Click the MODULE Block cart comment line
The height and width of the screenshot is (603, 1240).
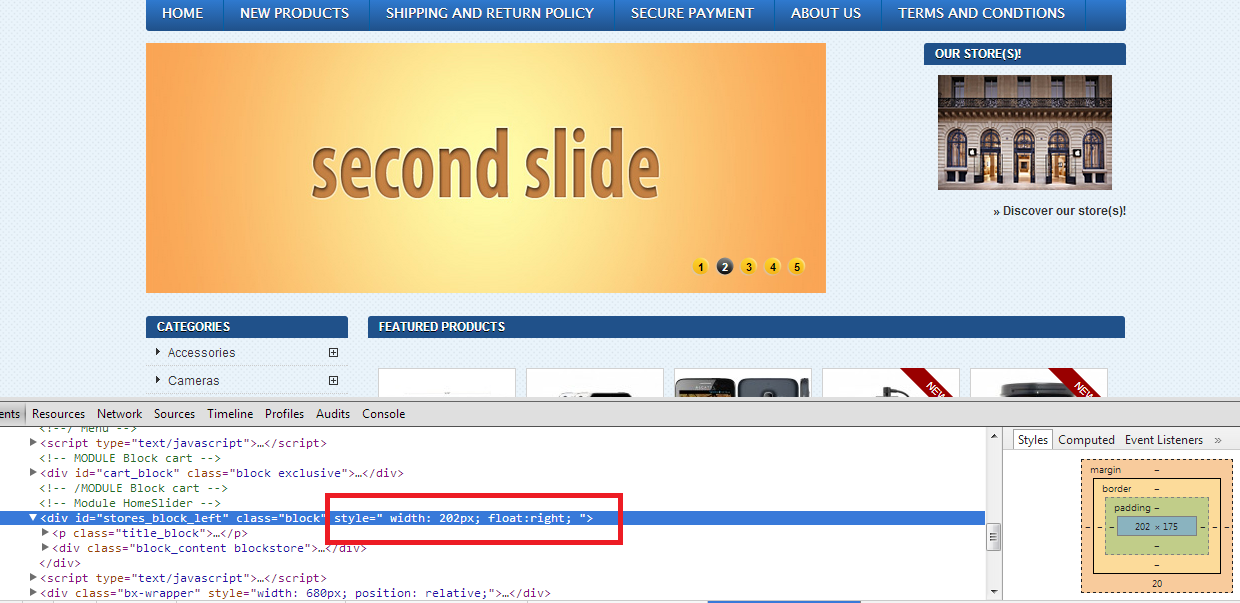[130, 458]
